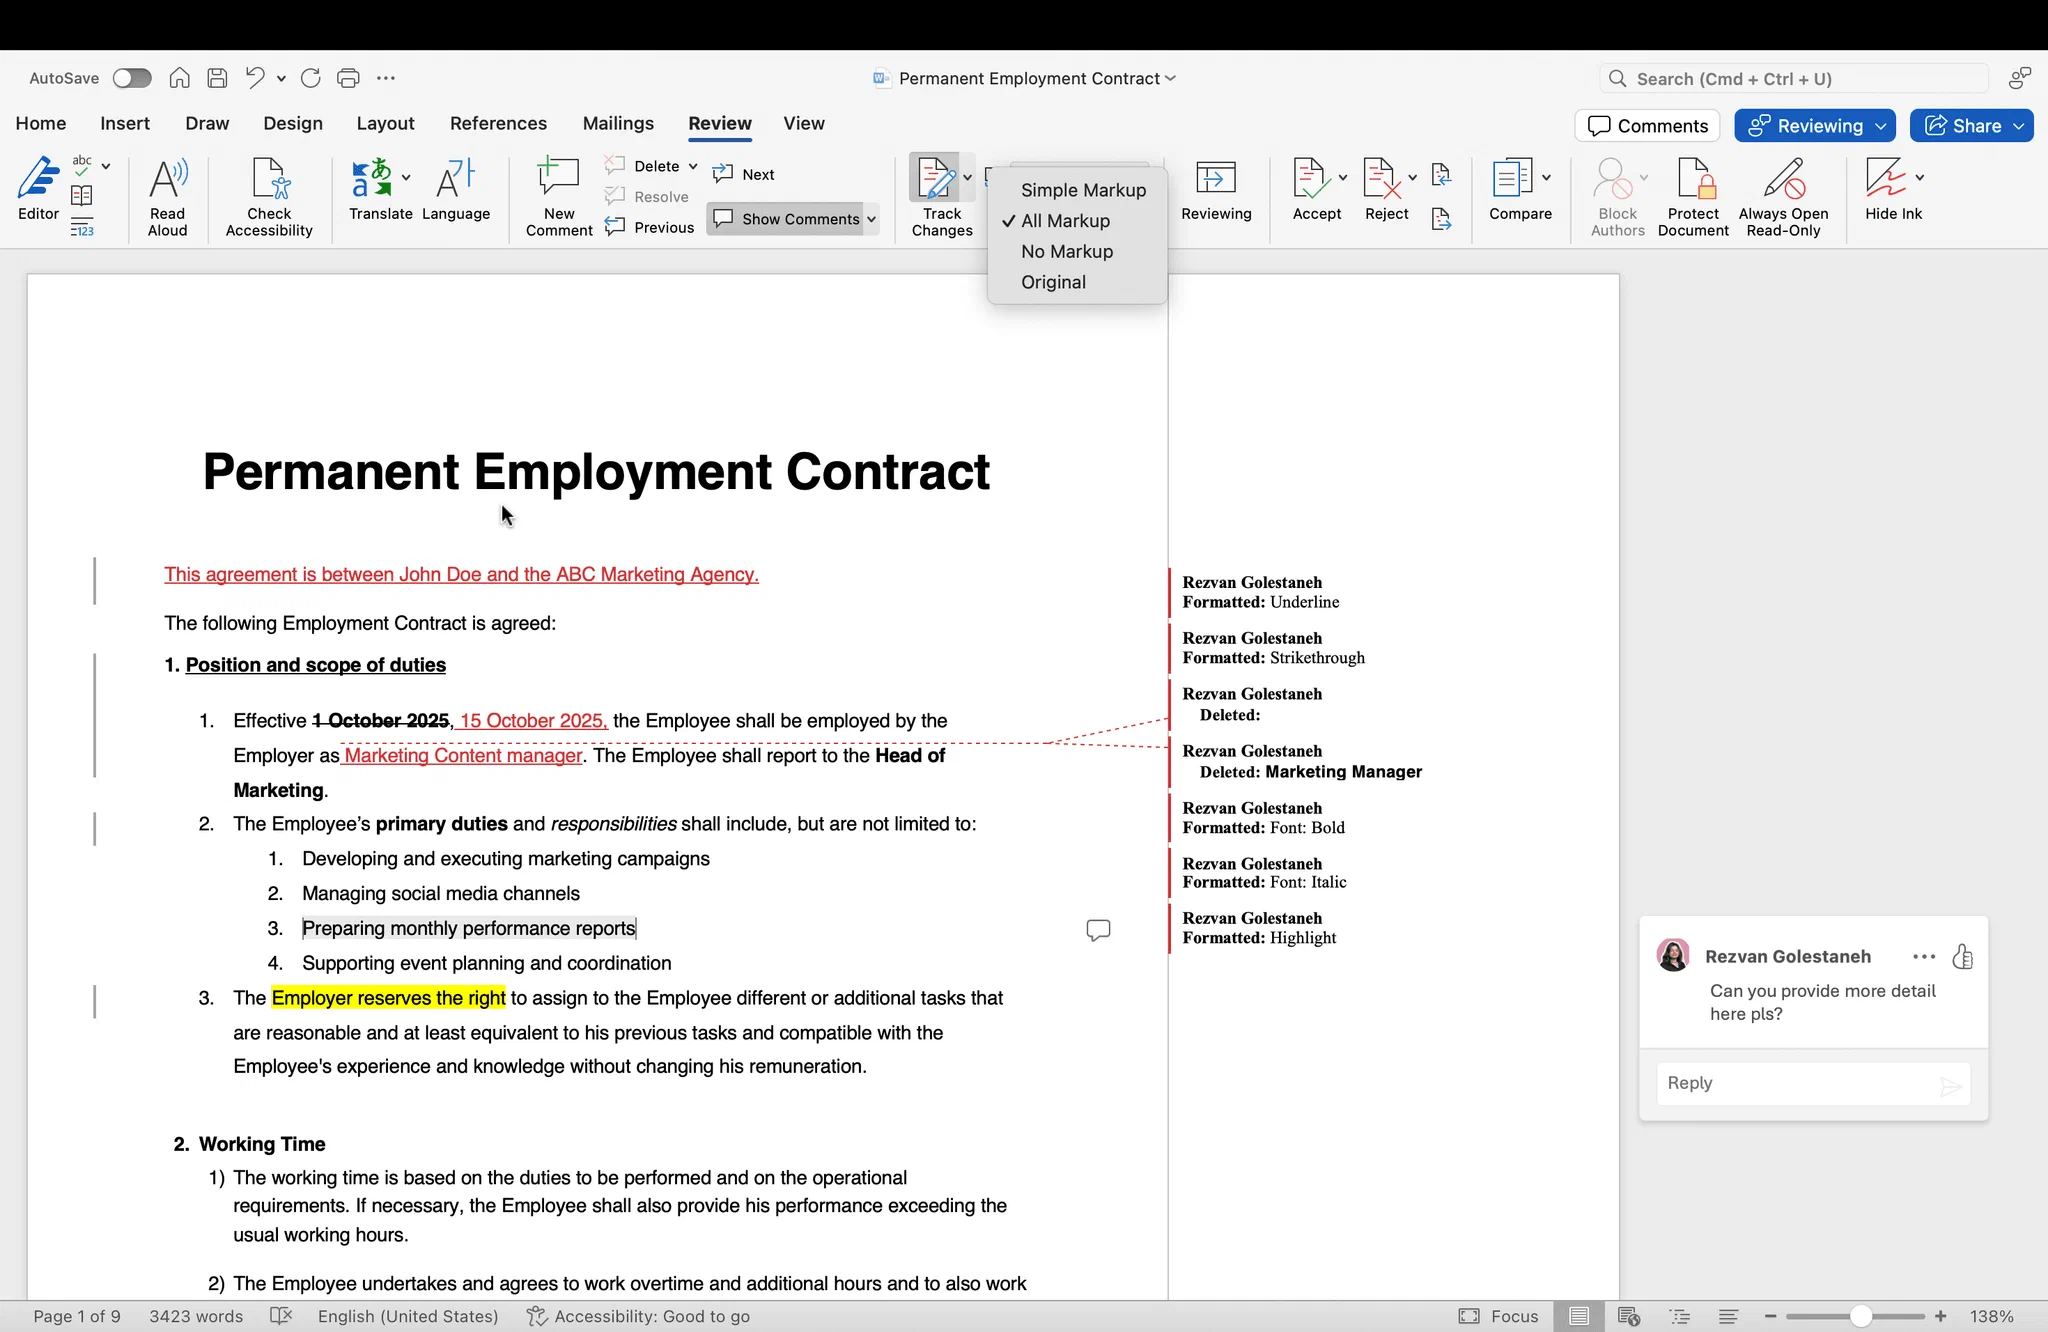This screenshot has width=2048, height=1332.
Task: Expand the Accept options arrow
Action: point(1343,177)
